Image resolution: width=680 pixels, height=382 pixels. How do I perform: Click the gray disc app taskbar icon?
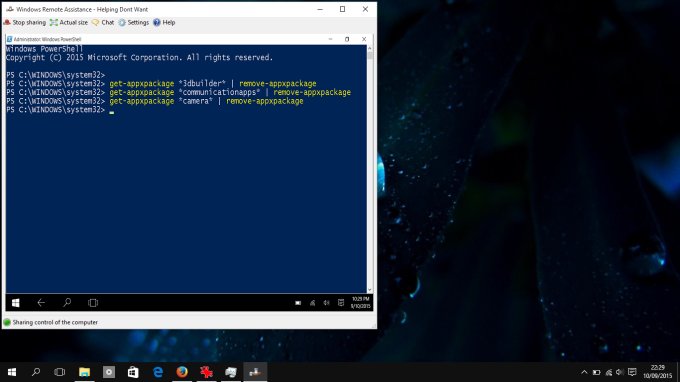tap(109, 372)
